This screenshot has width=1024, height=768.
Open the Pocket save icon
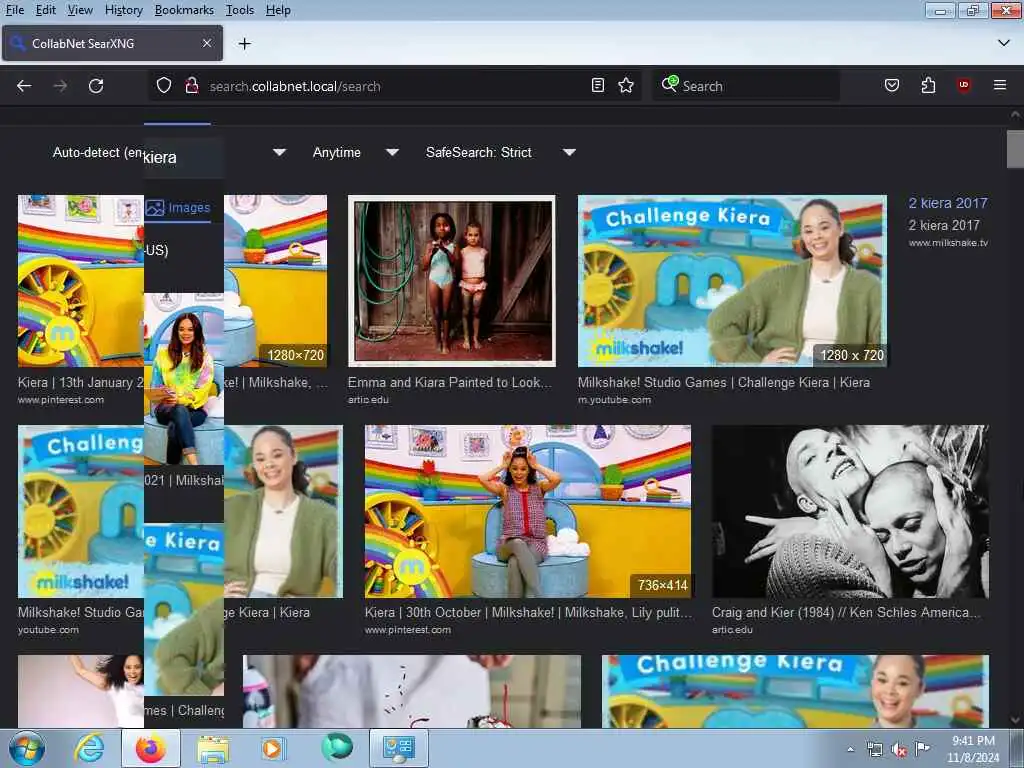click(891, 85)
